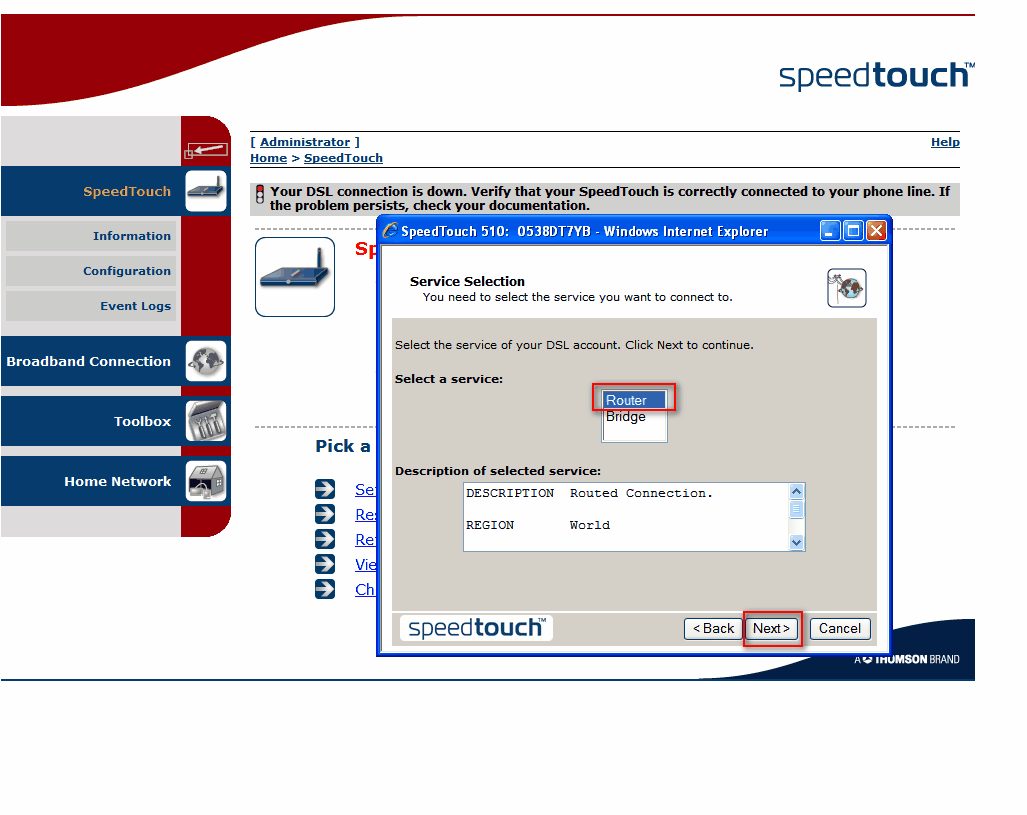Viewport: 1027px width, 815px height.
Task: Click the Next button
Action: click(772, 628)
